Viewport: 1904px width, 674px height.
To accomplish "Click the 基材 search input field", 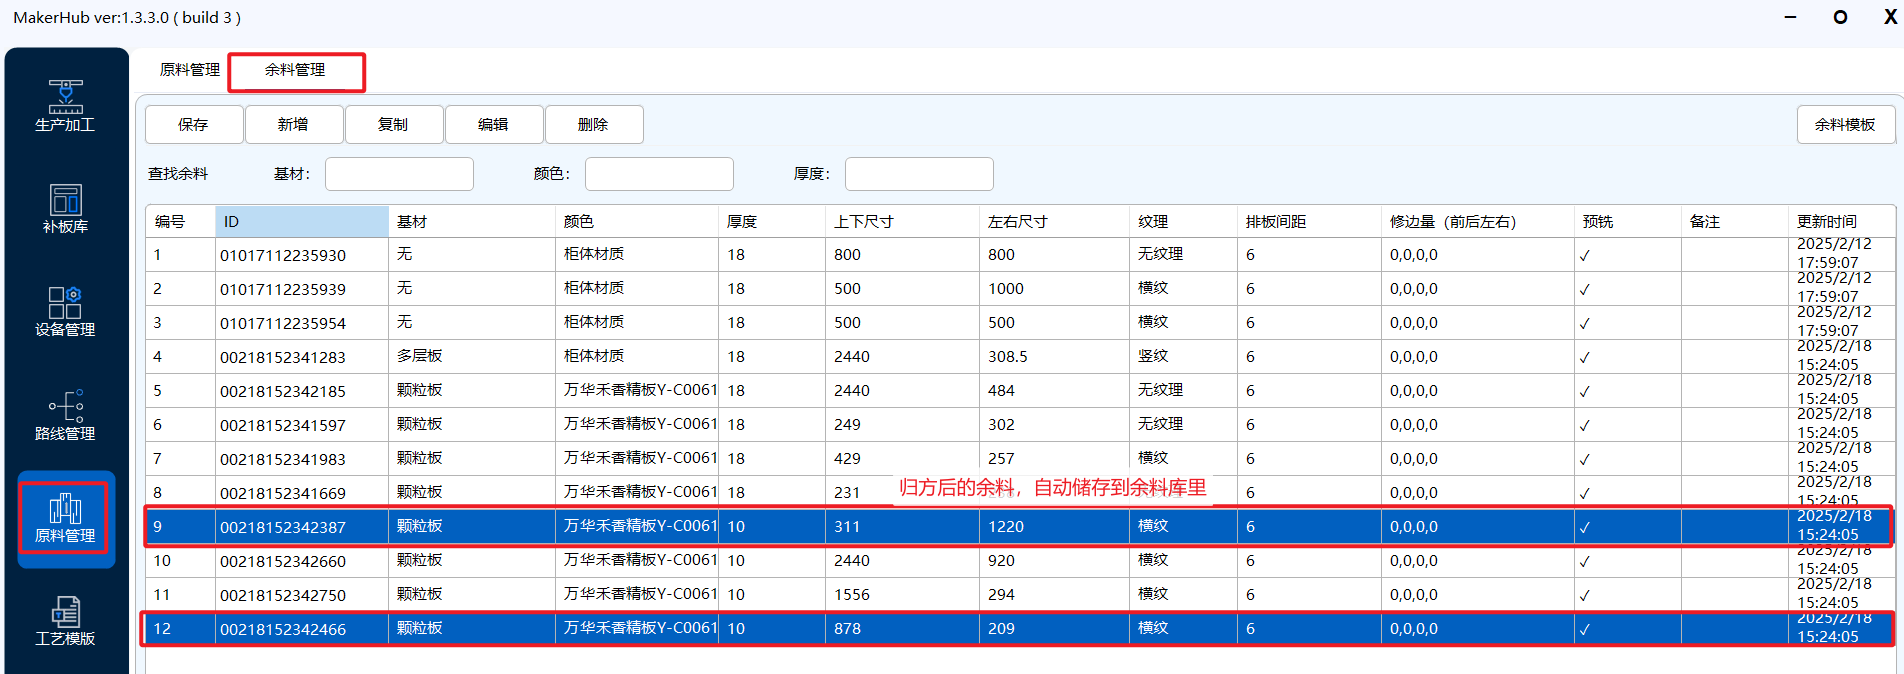I will 399,174.
